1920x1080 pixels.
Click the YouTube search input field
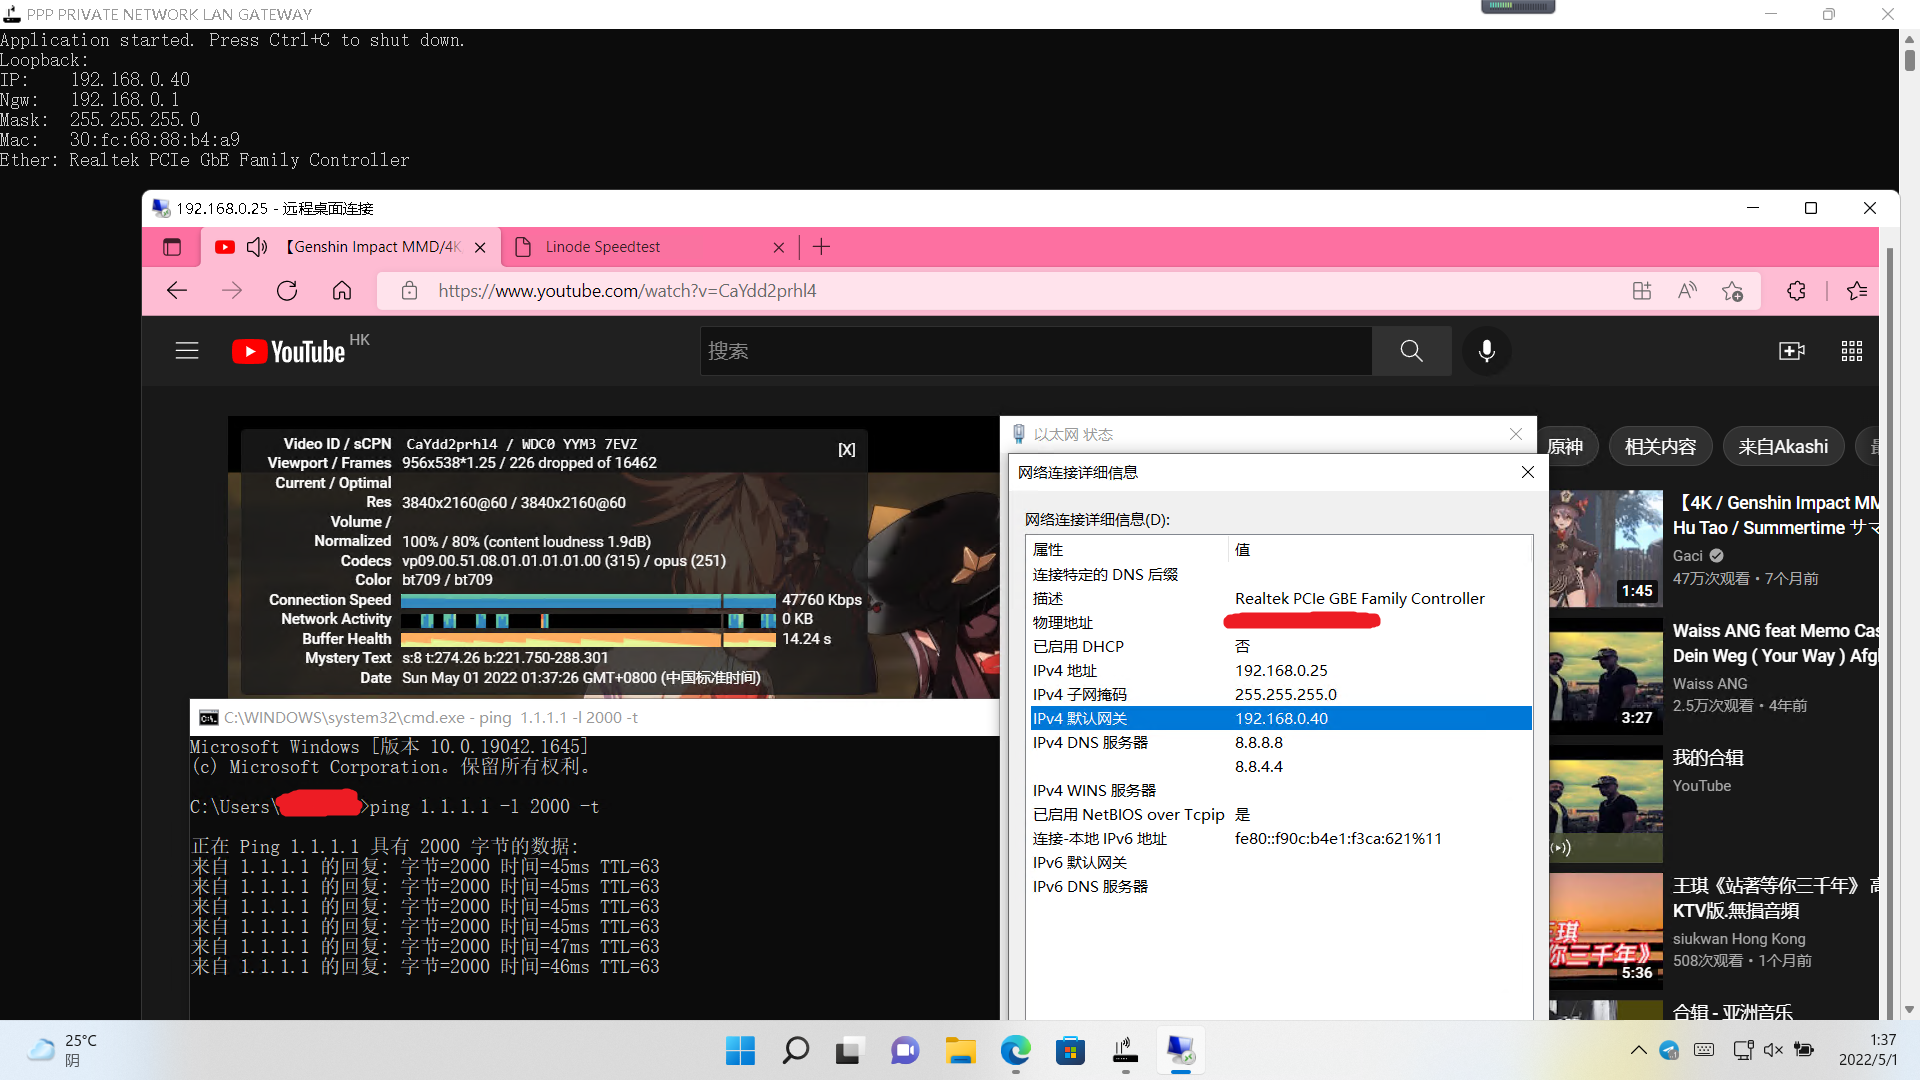click(x=1035, y=351)
